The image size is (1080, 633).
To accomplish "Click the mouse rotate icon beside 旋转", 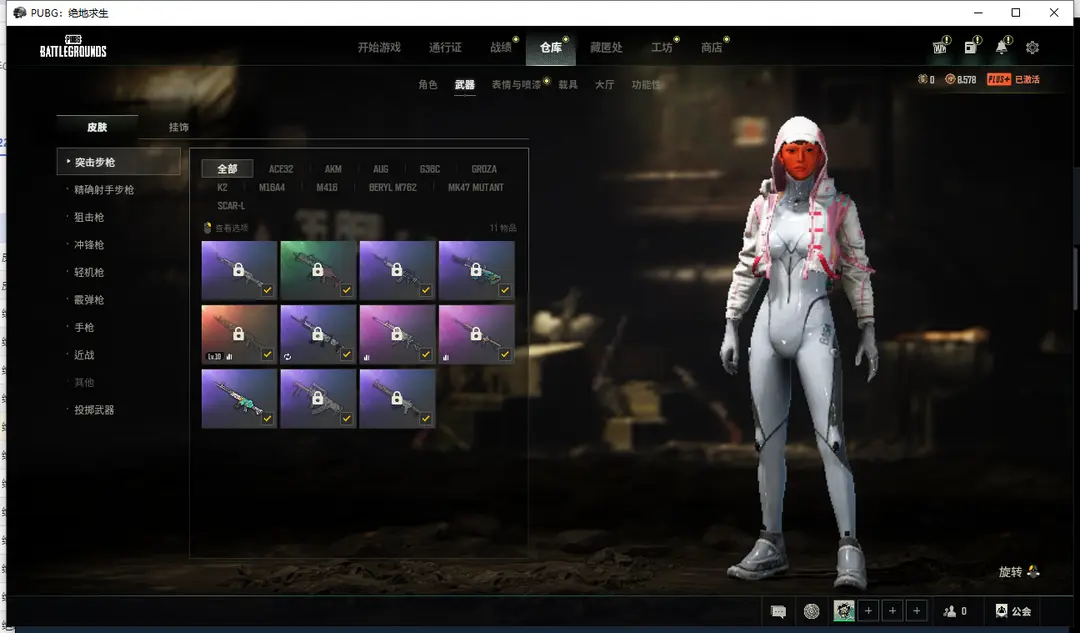I will coord(1033,572).
